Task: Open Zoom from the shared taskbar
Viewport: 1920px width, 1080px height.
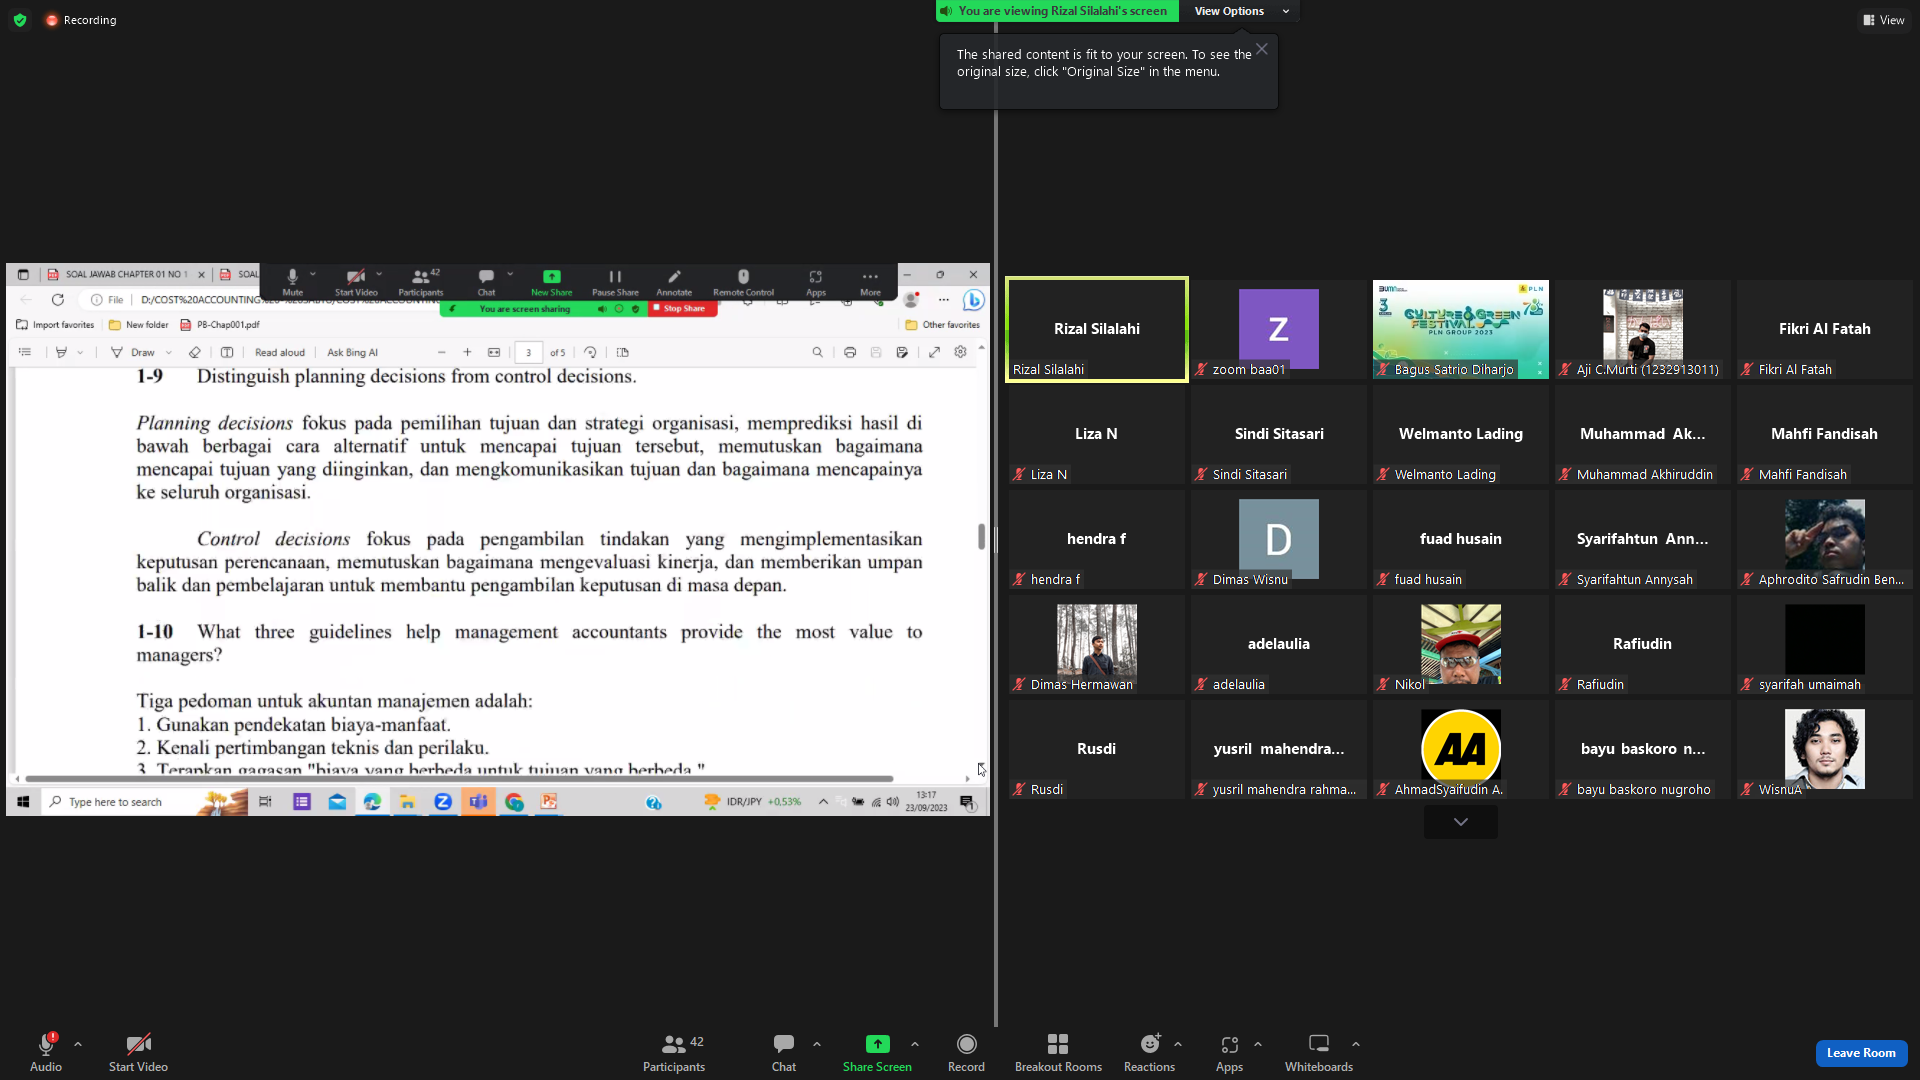Action: coord(443,802)
